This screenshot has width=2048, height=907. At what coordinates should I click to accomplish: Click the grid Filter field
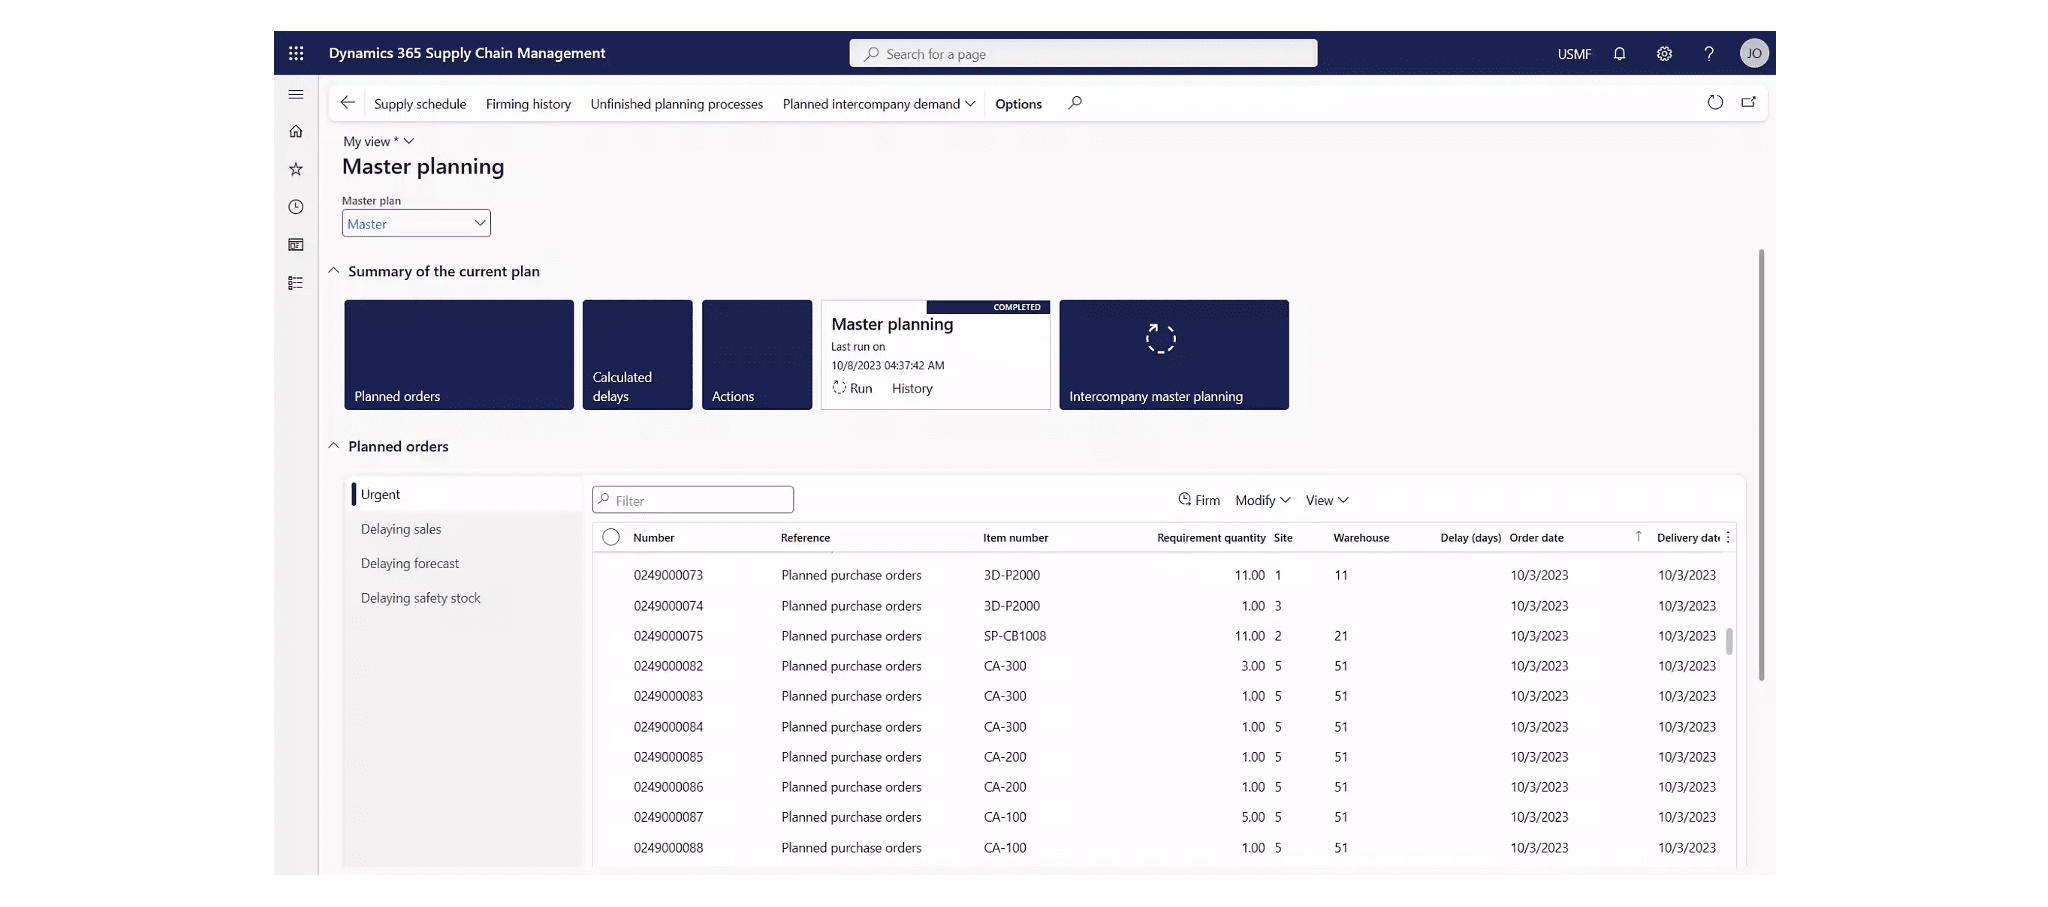[x=693, y=500]
